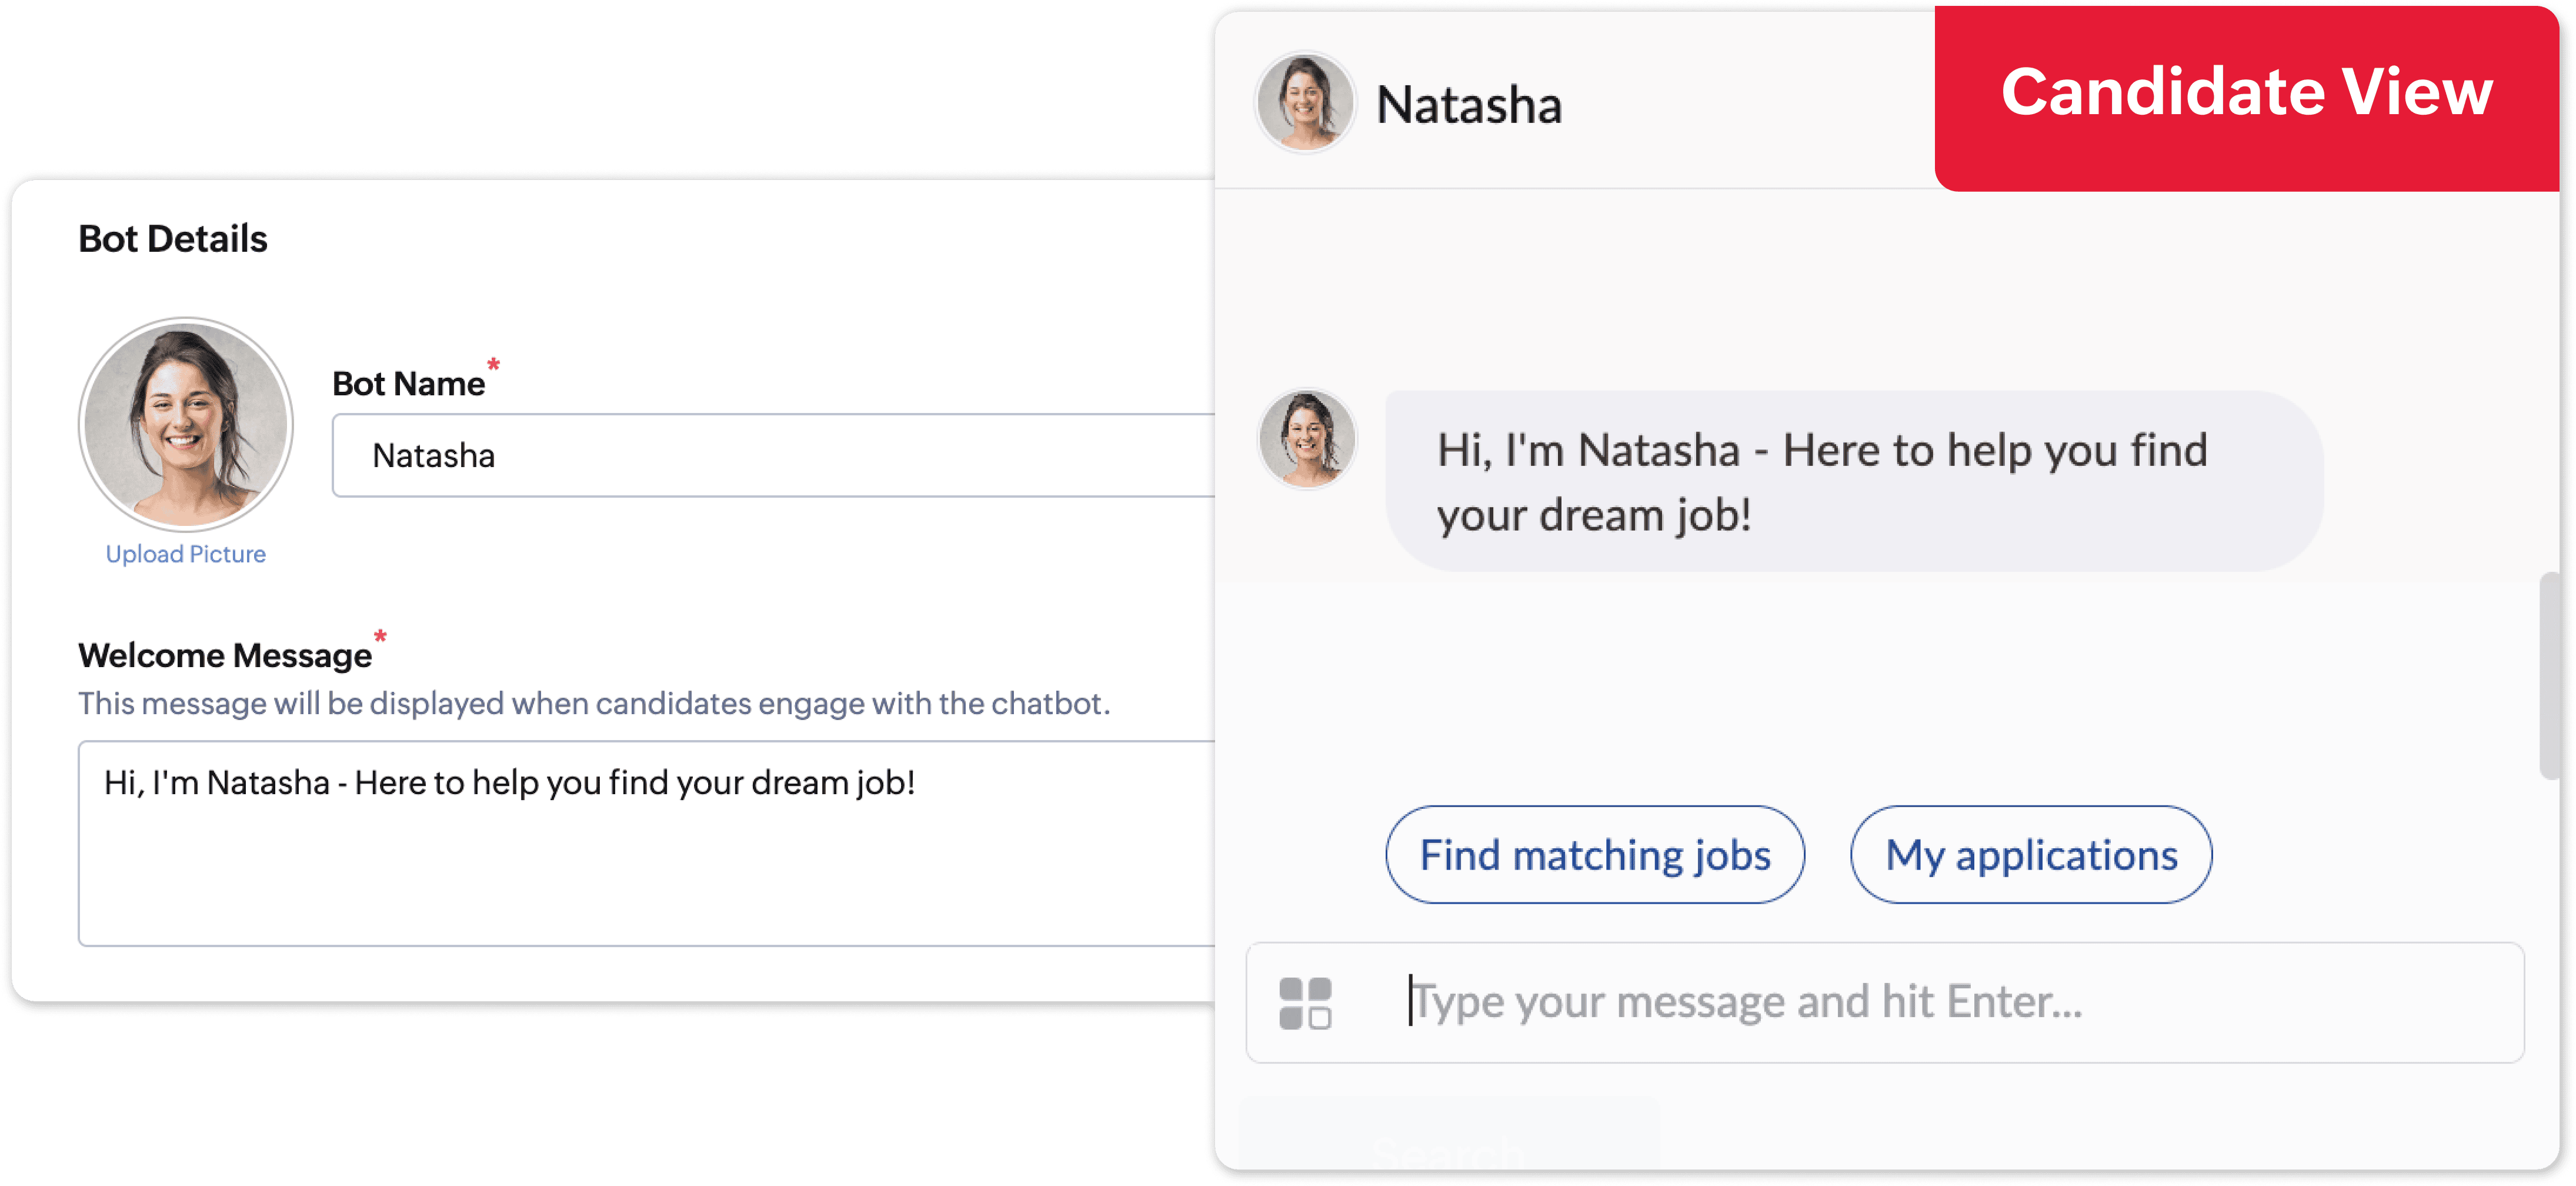Click the Bot Name label
This screenshot has height=1186, width=2576.
pos(408,384)
